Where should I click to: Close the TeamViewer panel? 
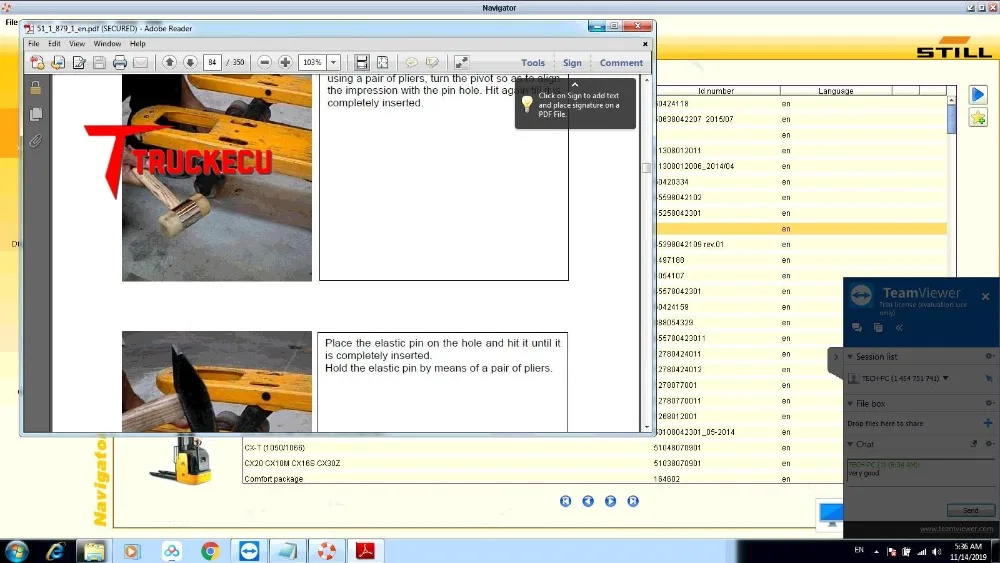985,296
